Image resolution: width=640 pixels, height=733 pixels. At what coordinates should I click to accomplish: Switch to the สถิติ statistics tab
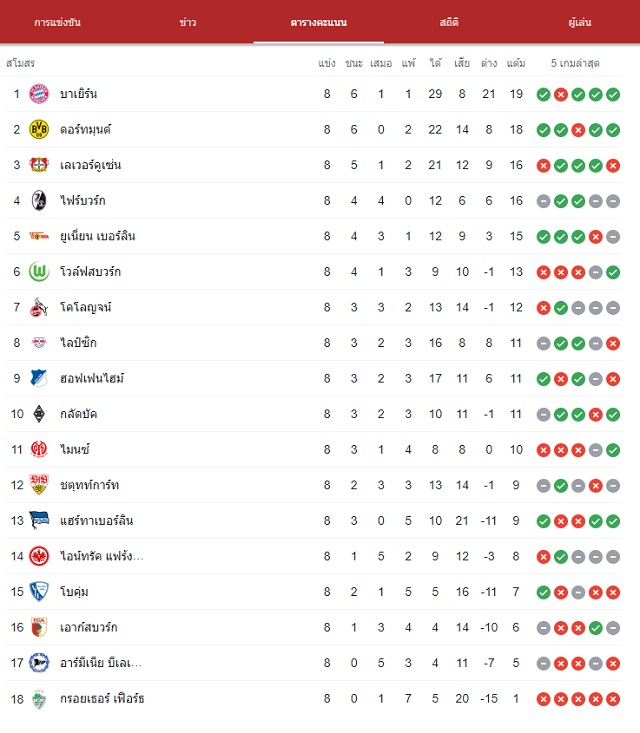(449, 22)
